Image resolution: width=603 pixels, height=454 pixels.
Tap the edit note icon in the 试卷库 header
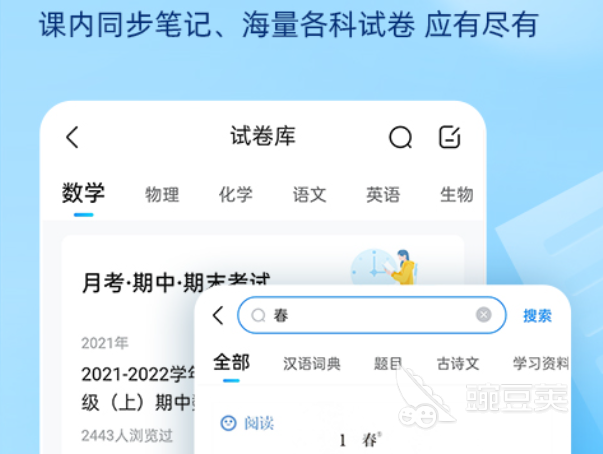pyautogui.click(x=450, y=137)
